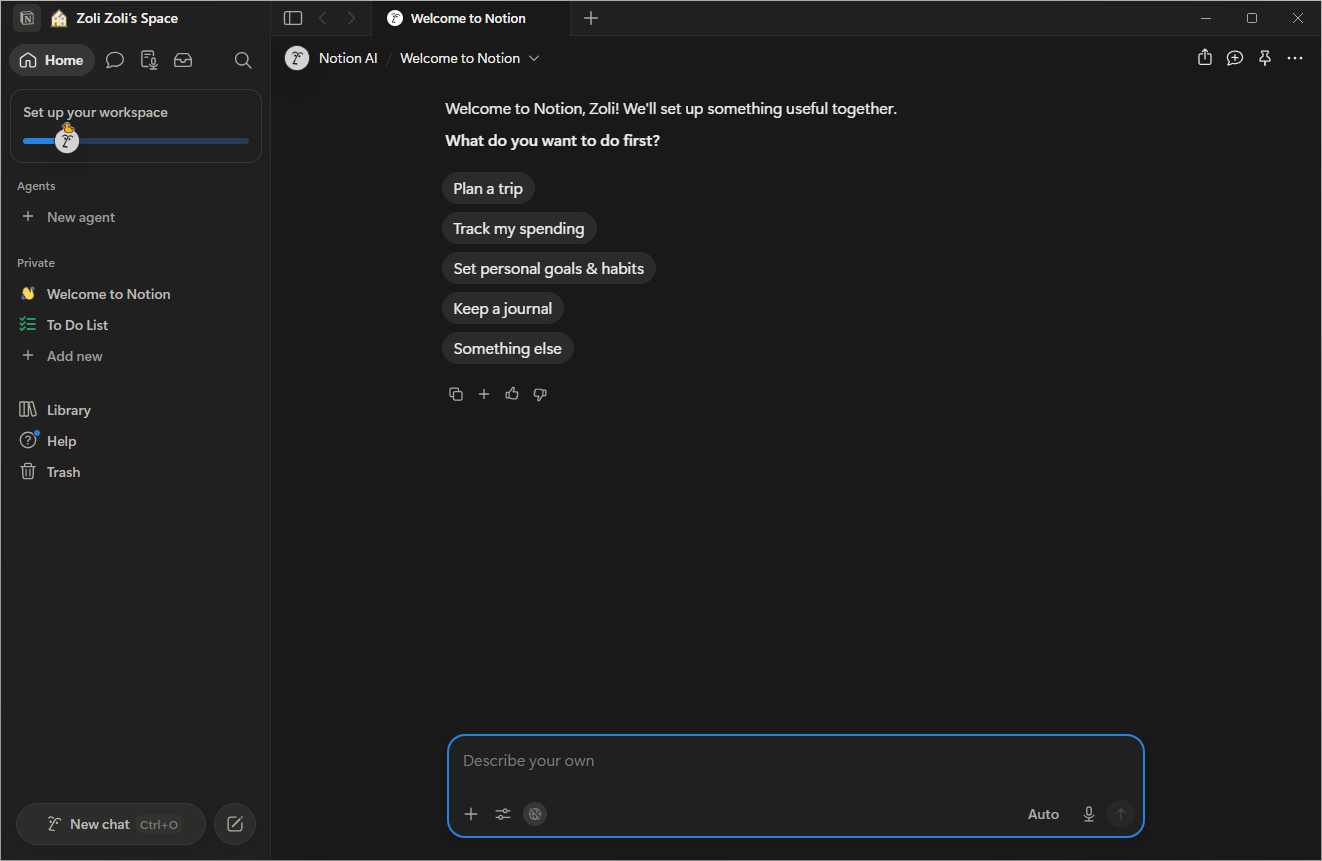
Task: Open the Welcome to Notion page in sidebar
Action: click(x=135, y=294)
